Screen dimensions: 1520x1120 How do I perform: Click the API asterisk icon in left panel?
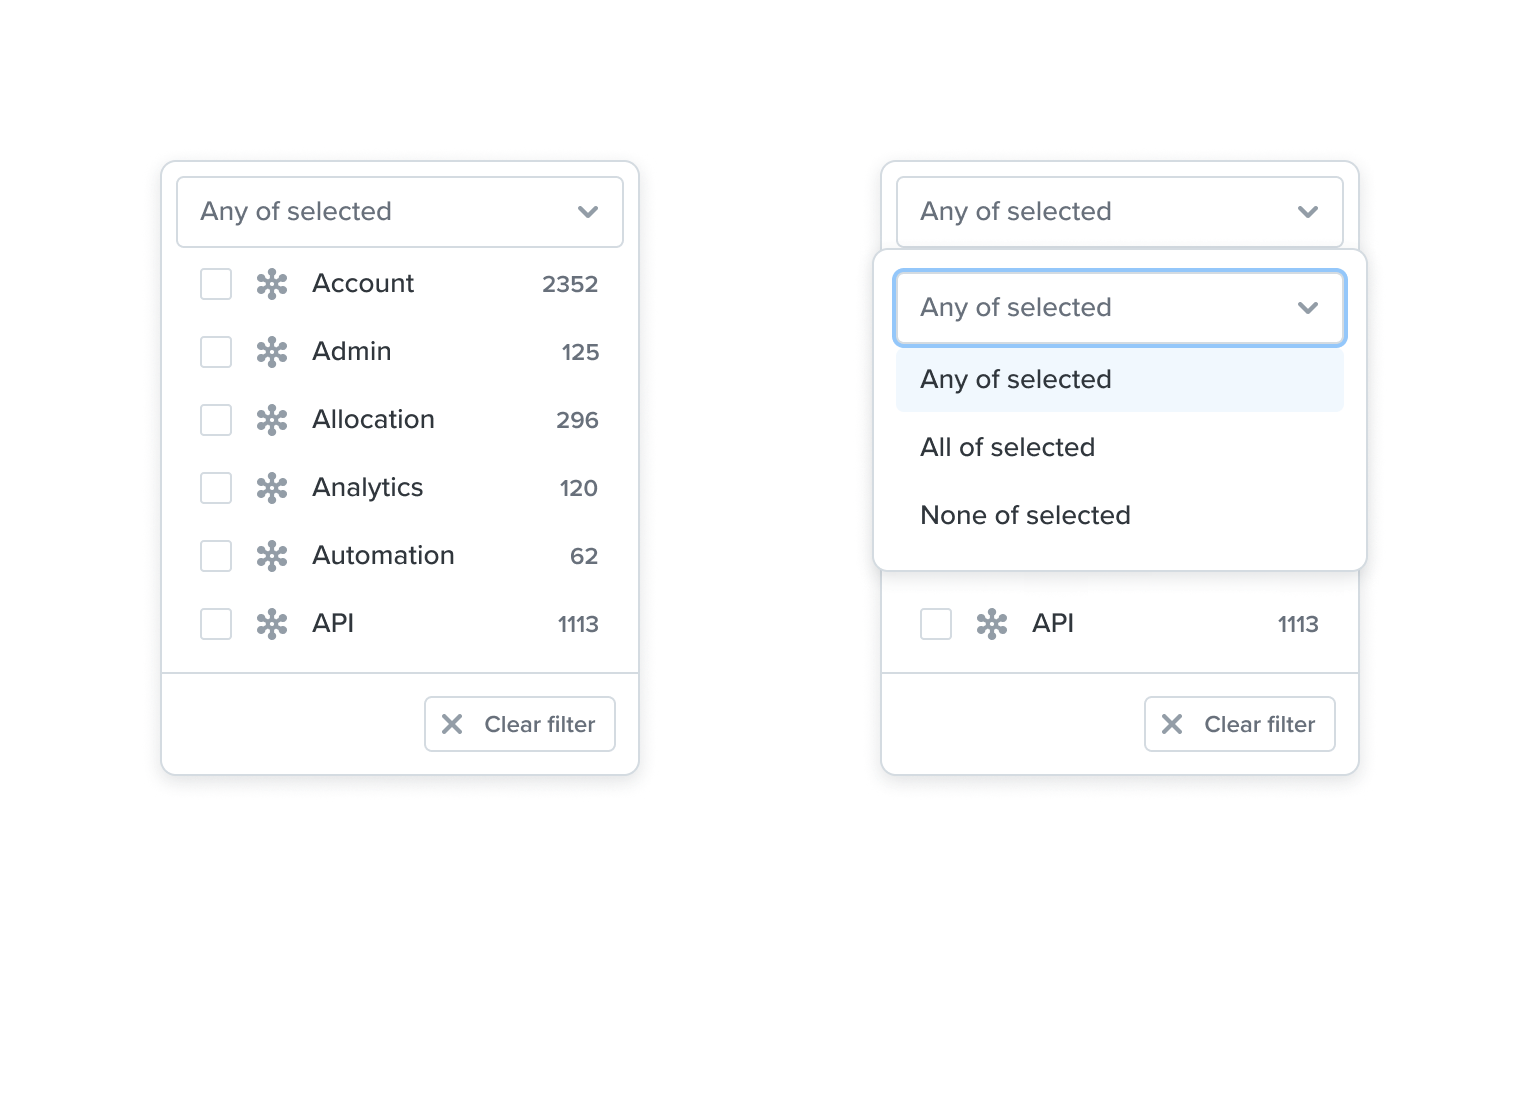coord(272,624)
